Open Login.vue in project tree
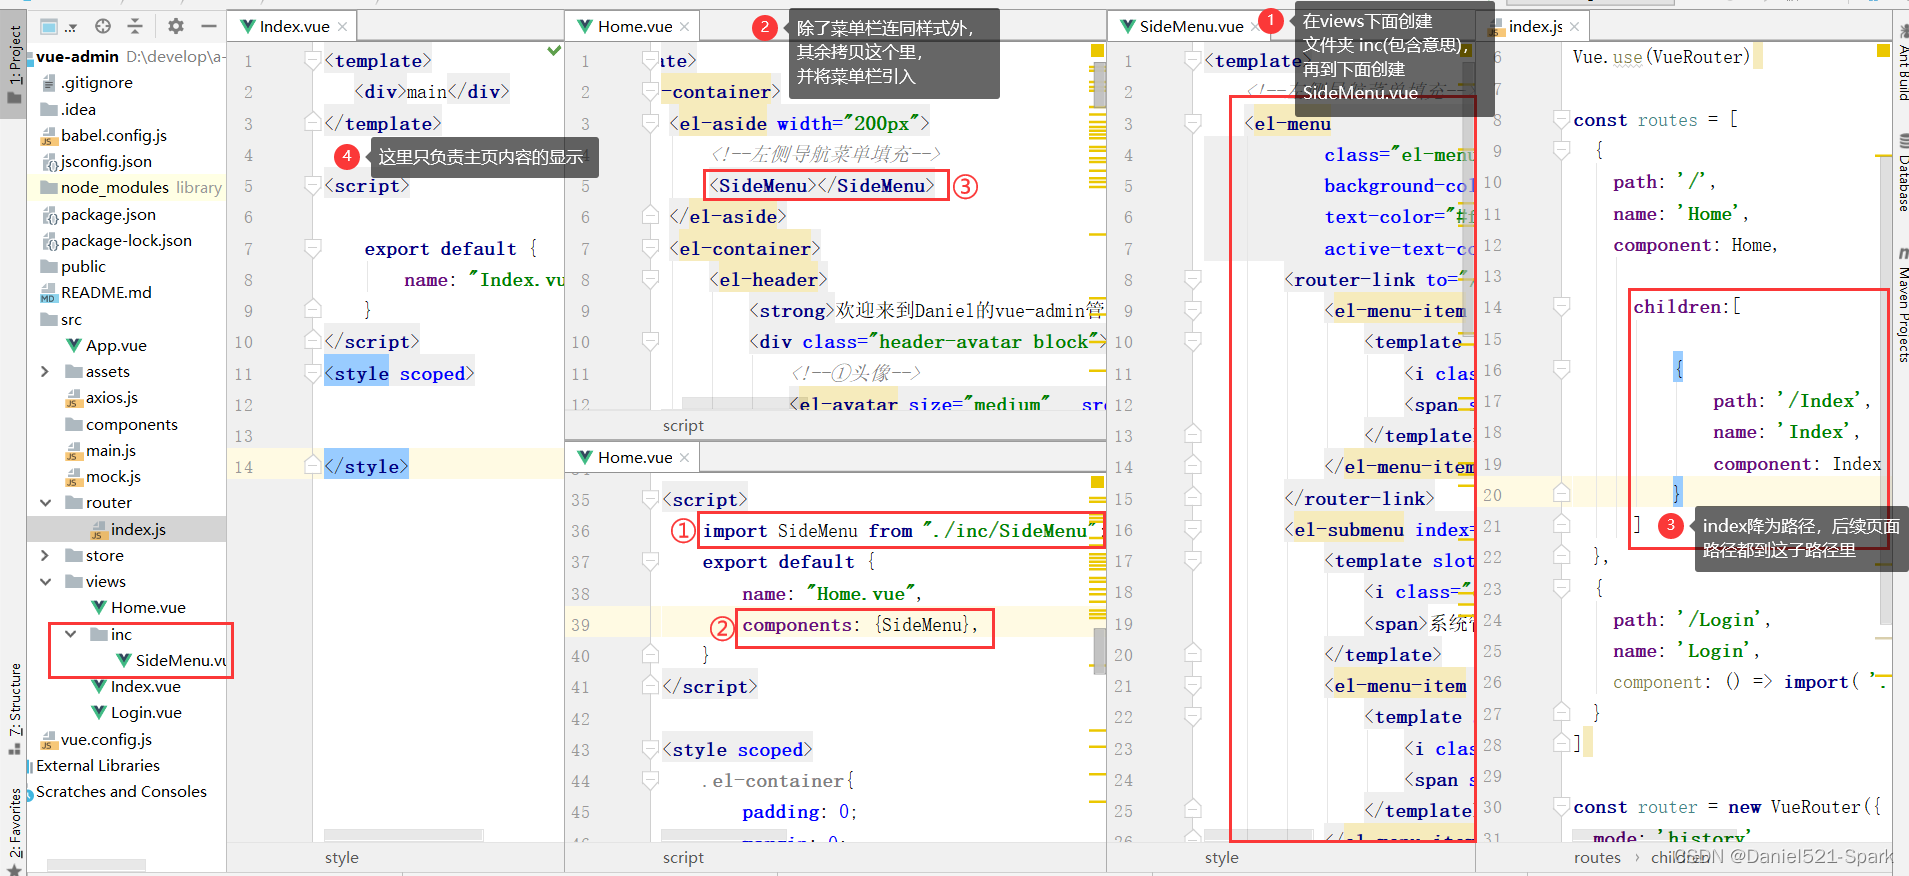Viewport: 1909px width, 876px height. (x=136, y=713)
